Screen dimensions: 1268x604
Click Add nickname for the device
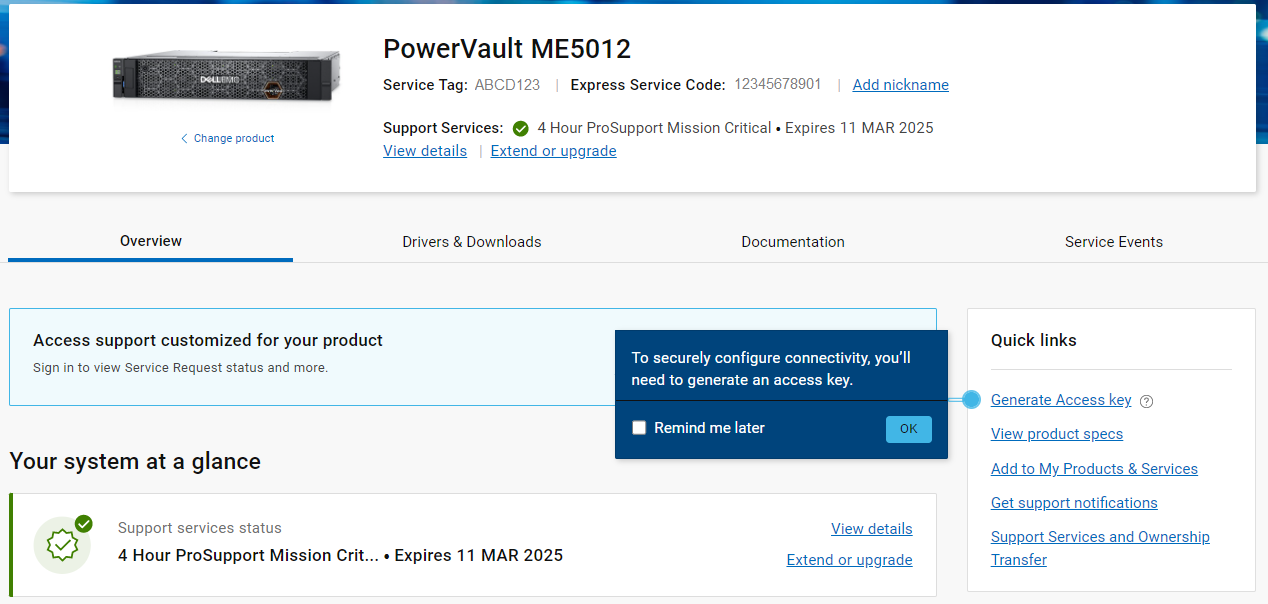899,85
